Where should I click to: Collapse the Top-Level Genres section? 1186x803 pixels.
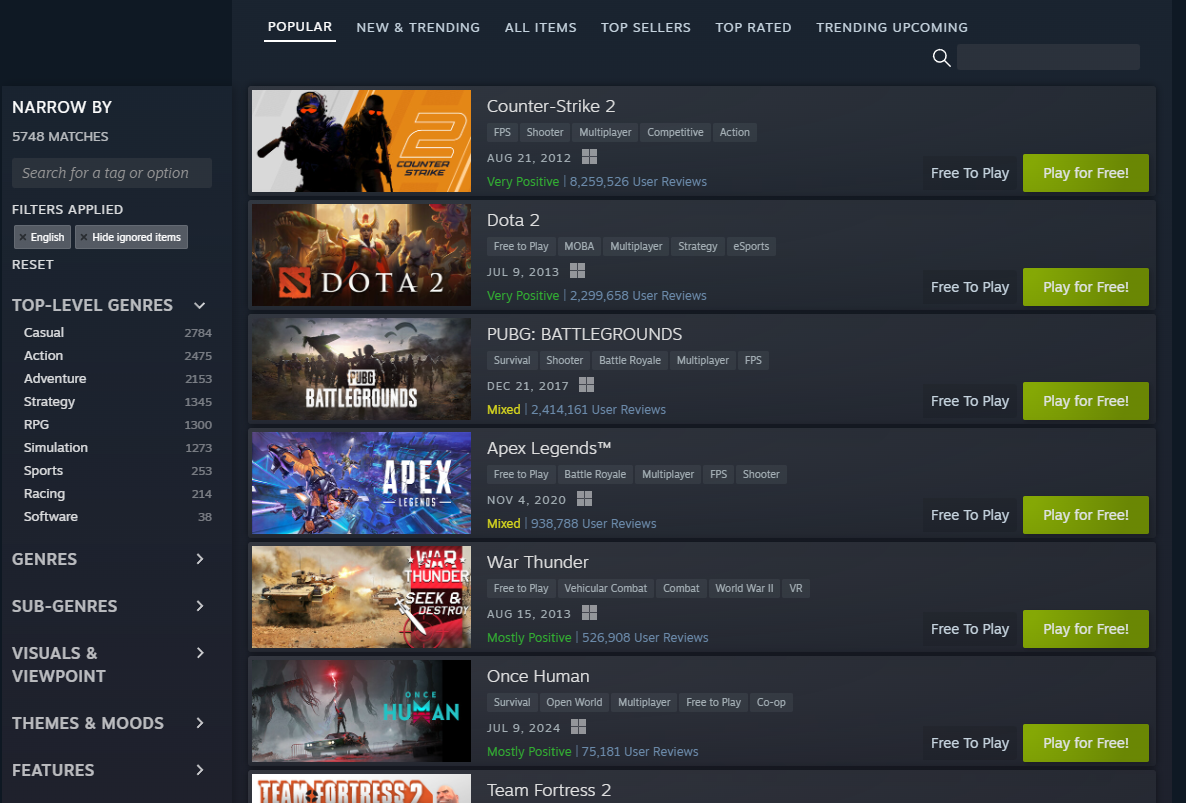click(200, 305)
